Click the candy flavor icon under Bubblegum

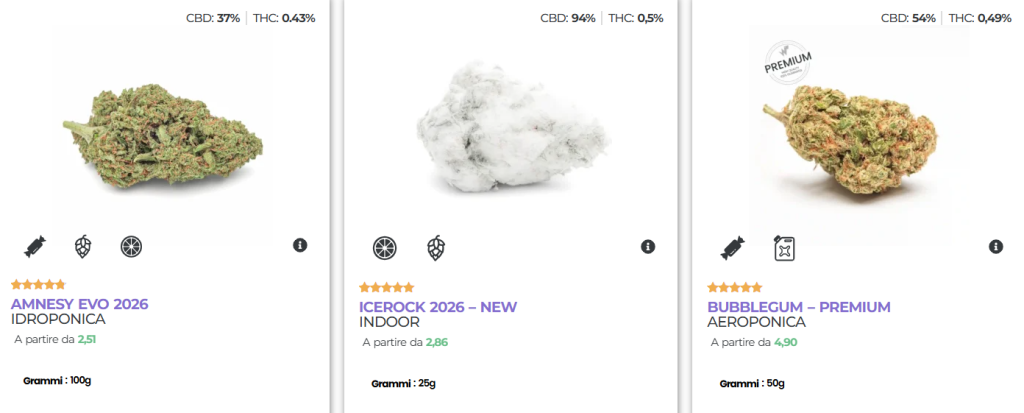pyautogui.click(x=732, y=247)
